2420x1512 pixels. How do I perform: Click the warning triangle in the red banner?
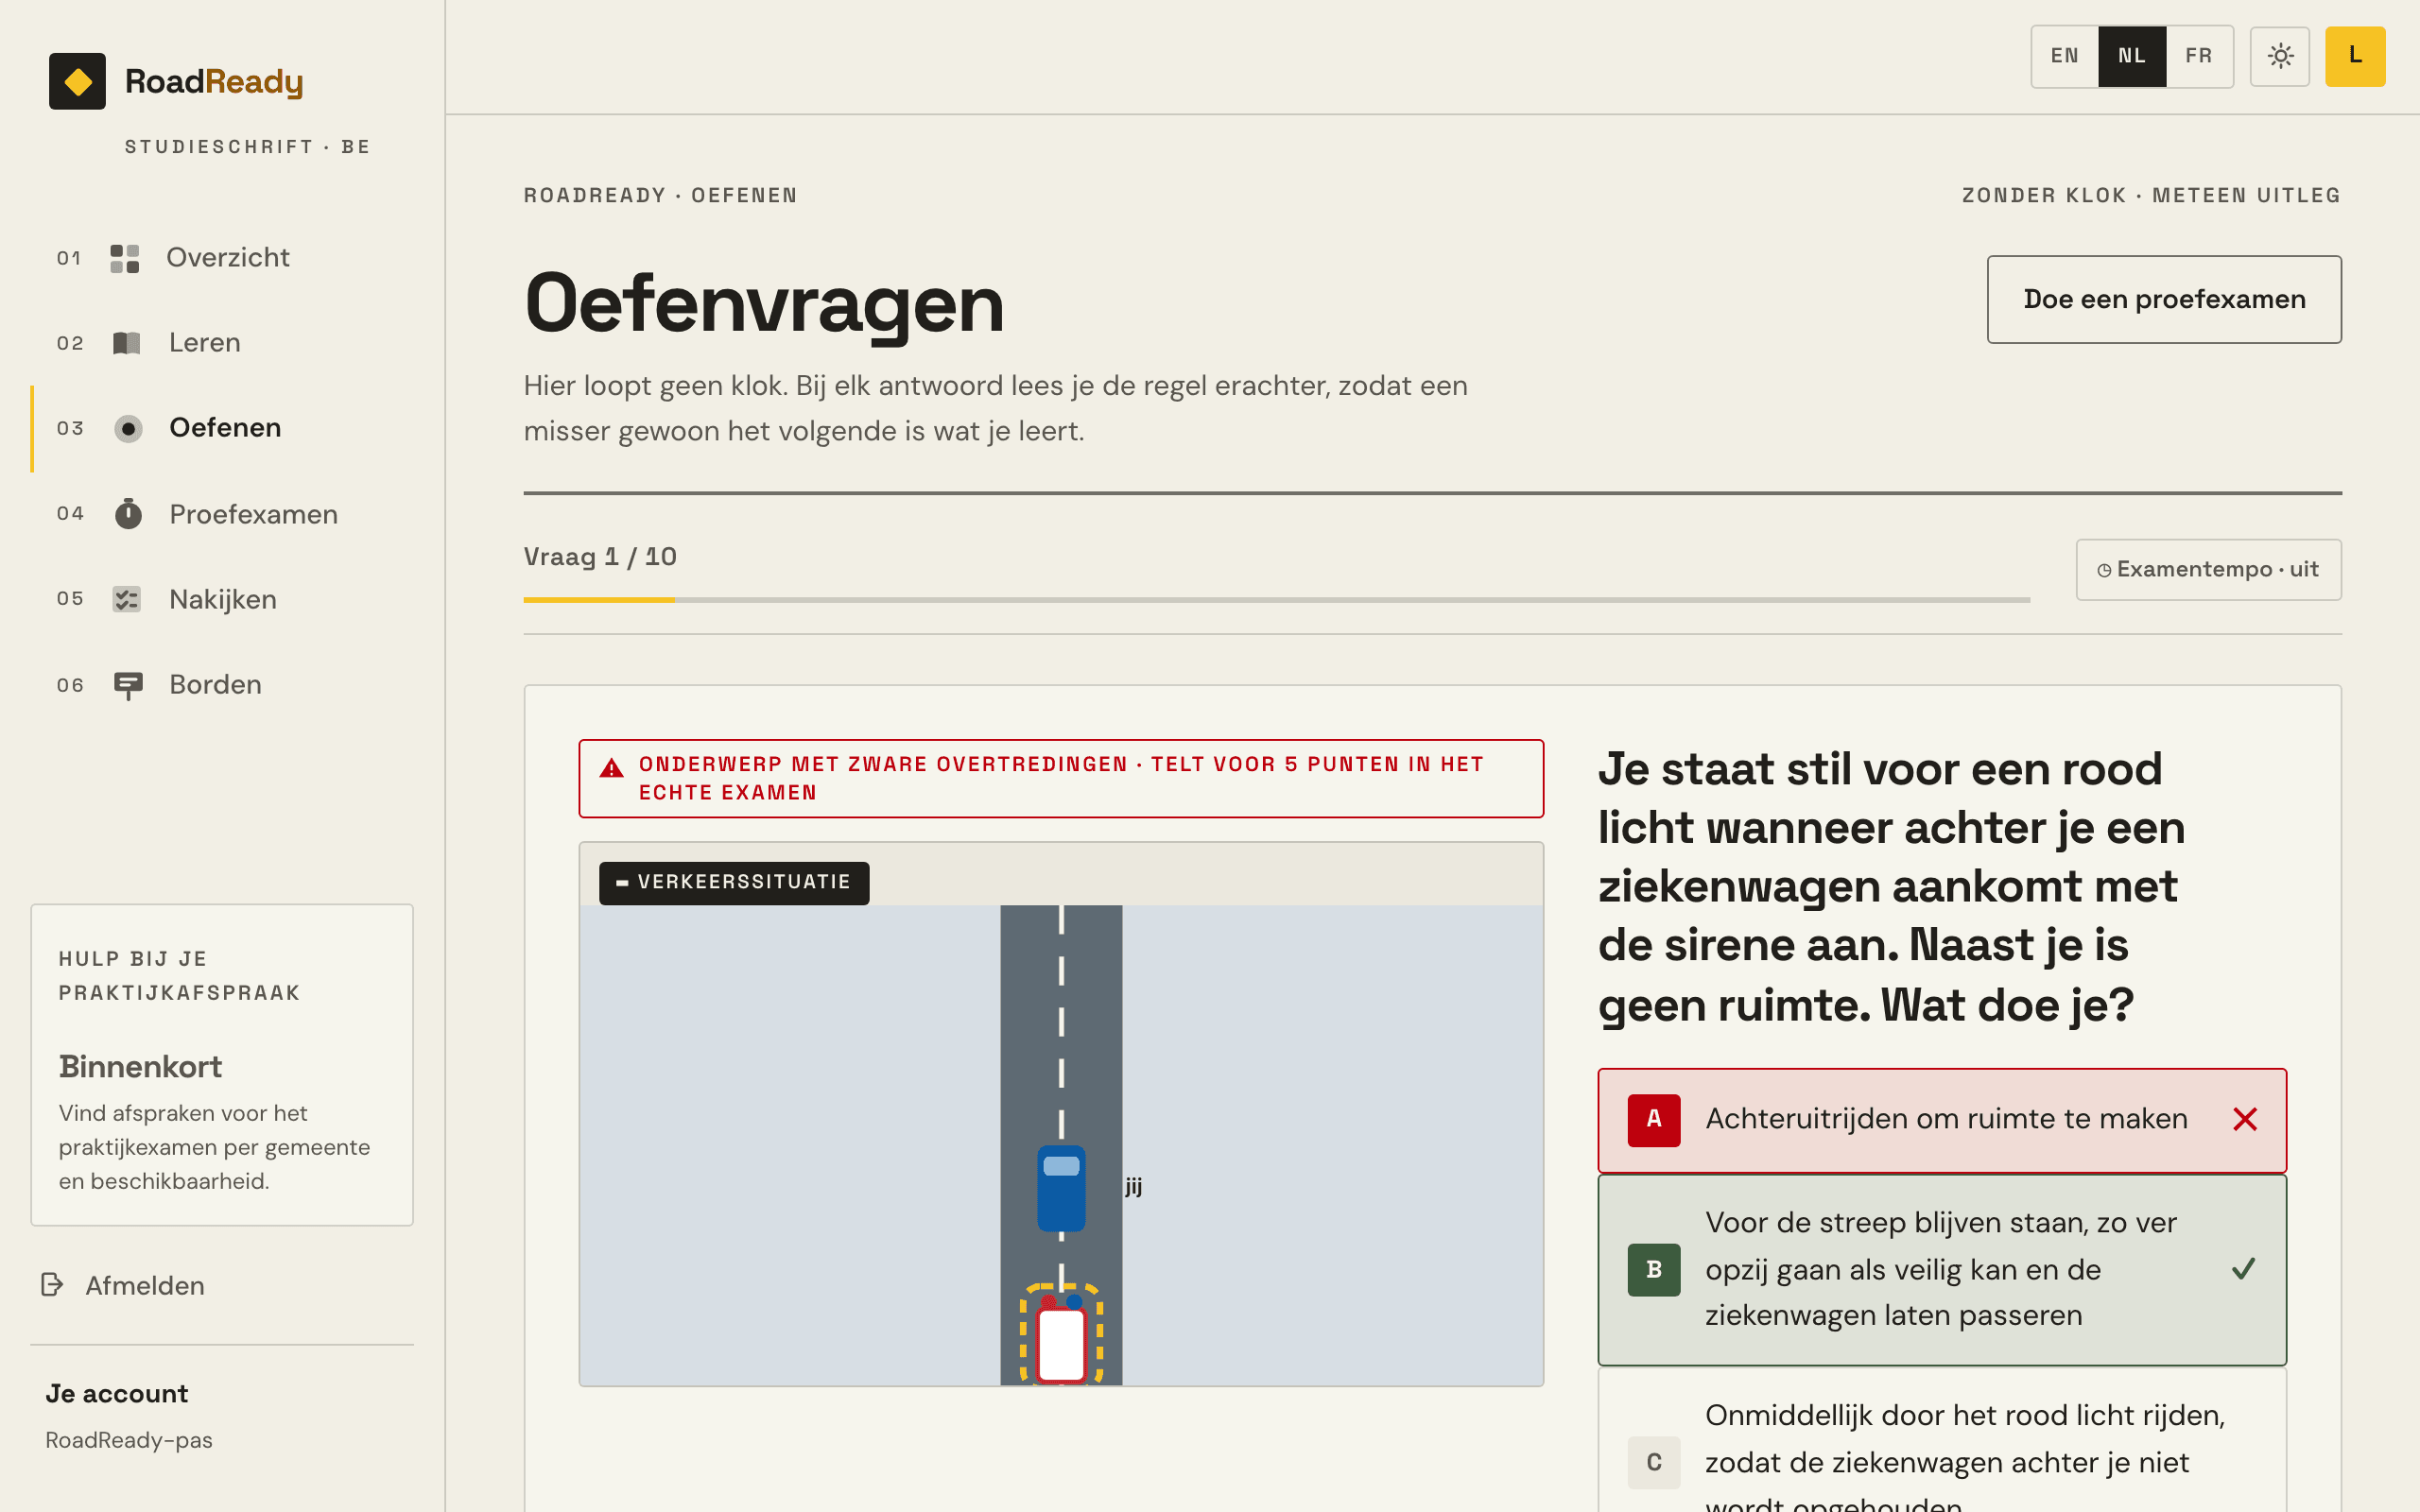611,768
